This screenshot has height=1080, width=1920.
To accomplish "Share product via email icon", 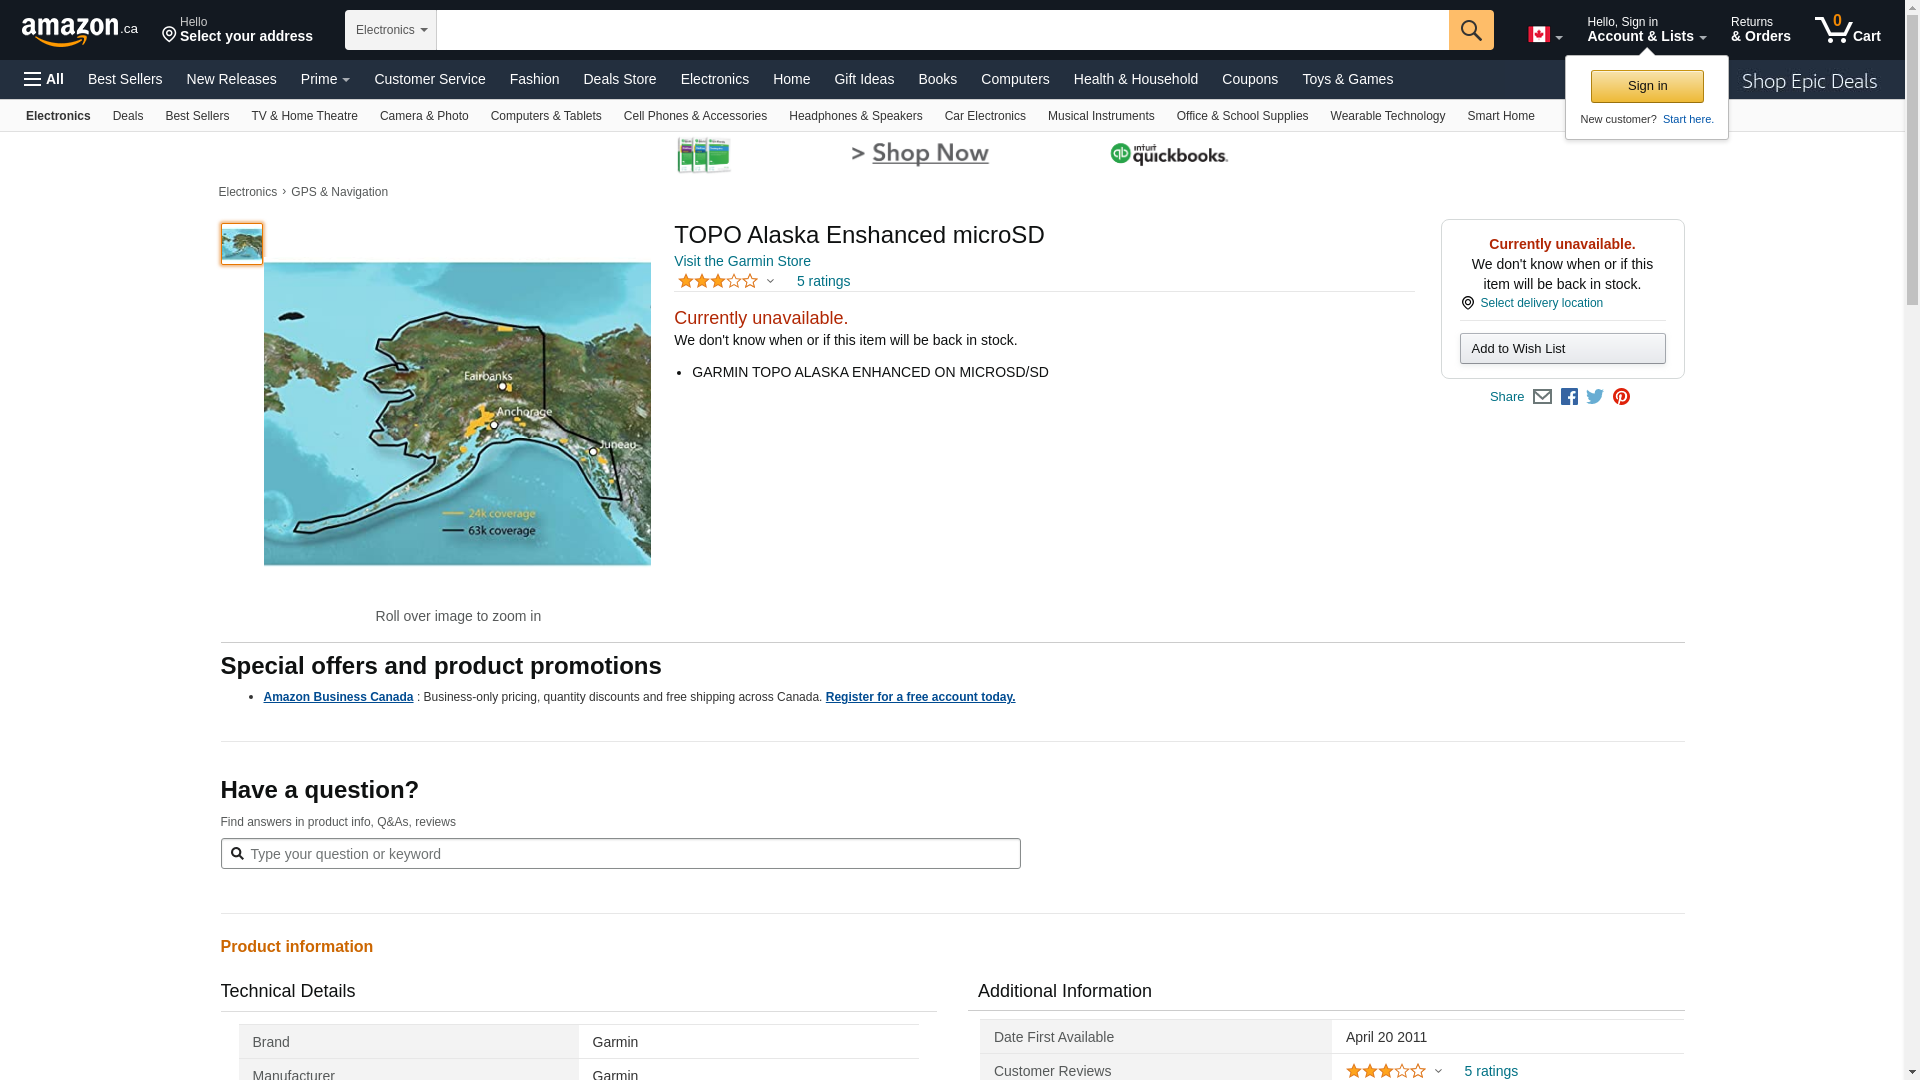I will click(x=1542, y=397).
